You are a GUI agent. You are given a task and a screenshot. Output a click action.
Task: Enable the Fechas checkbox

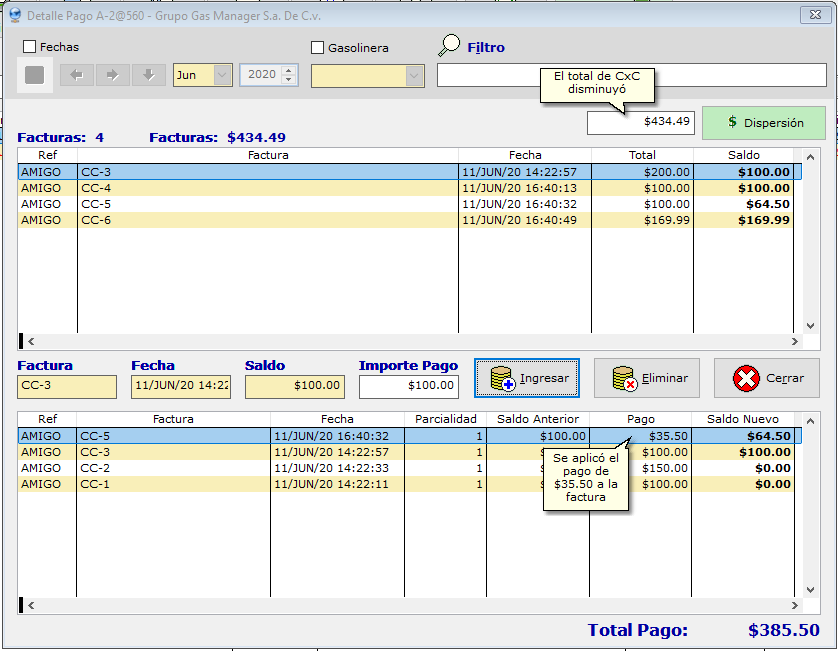[30, 47]
